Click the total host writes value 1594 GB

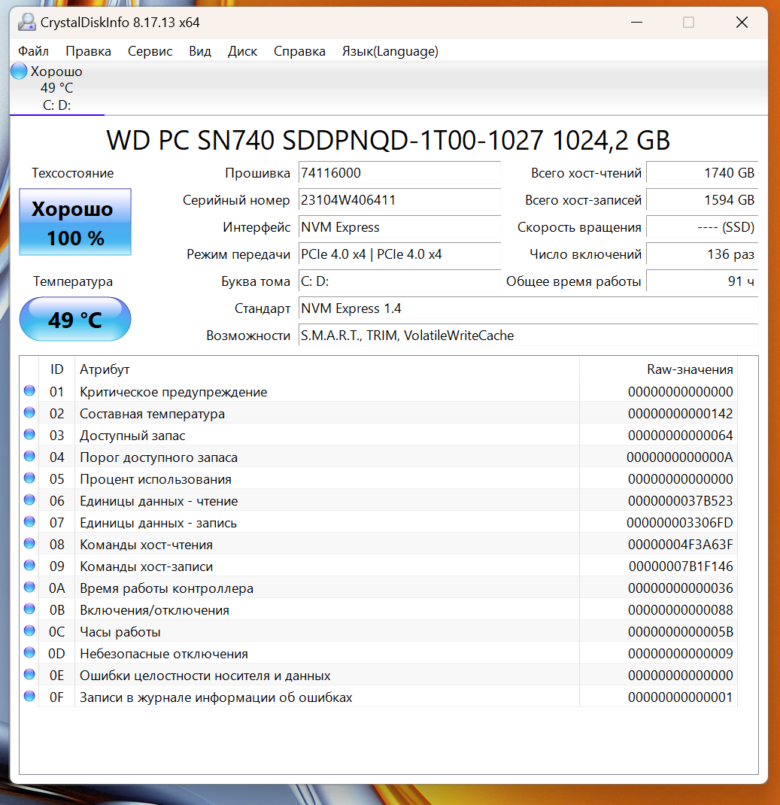tap(702, 200)
